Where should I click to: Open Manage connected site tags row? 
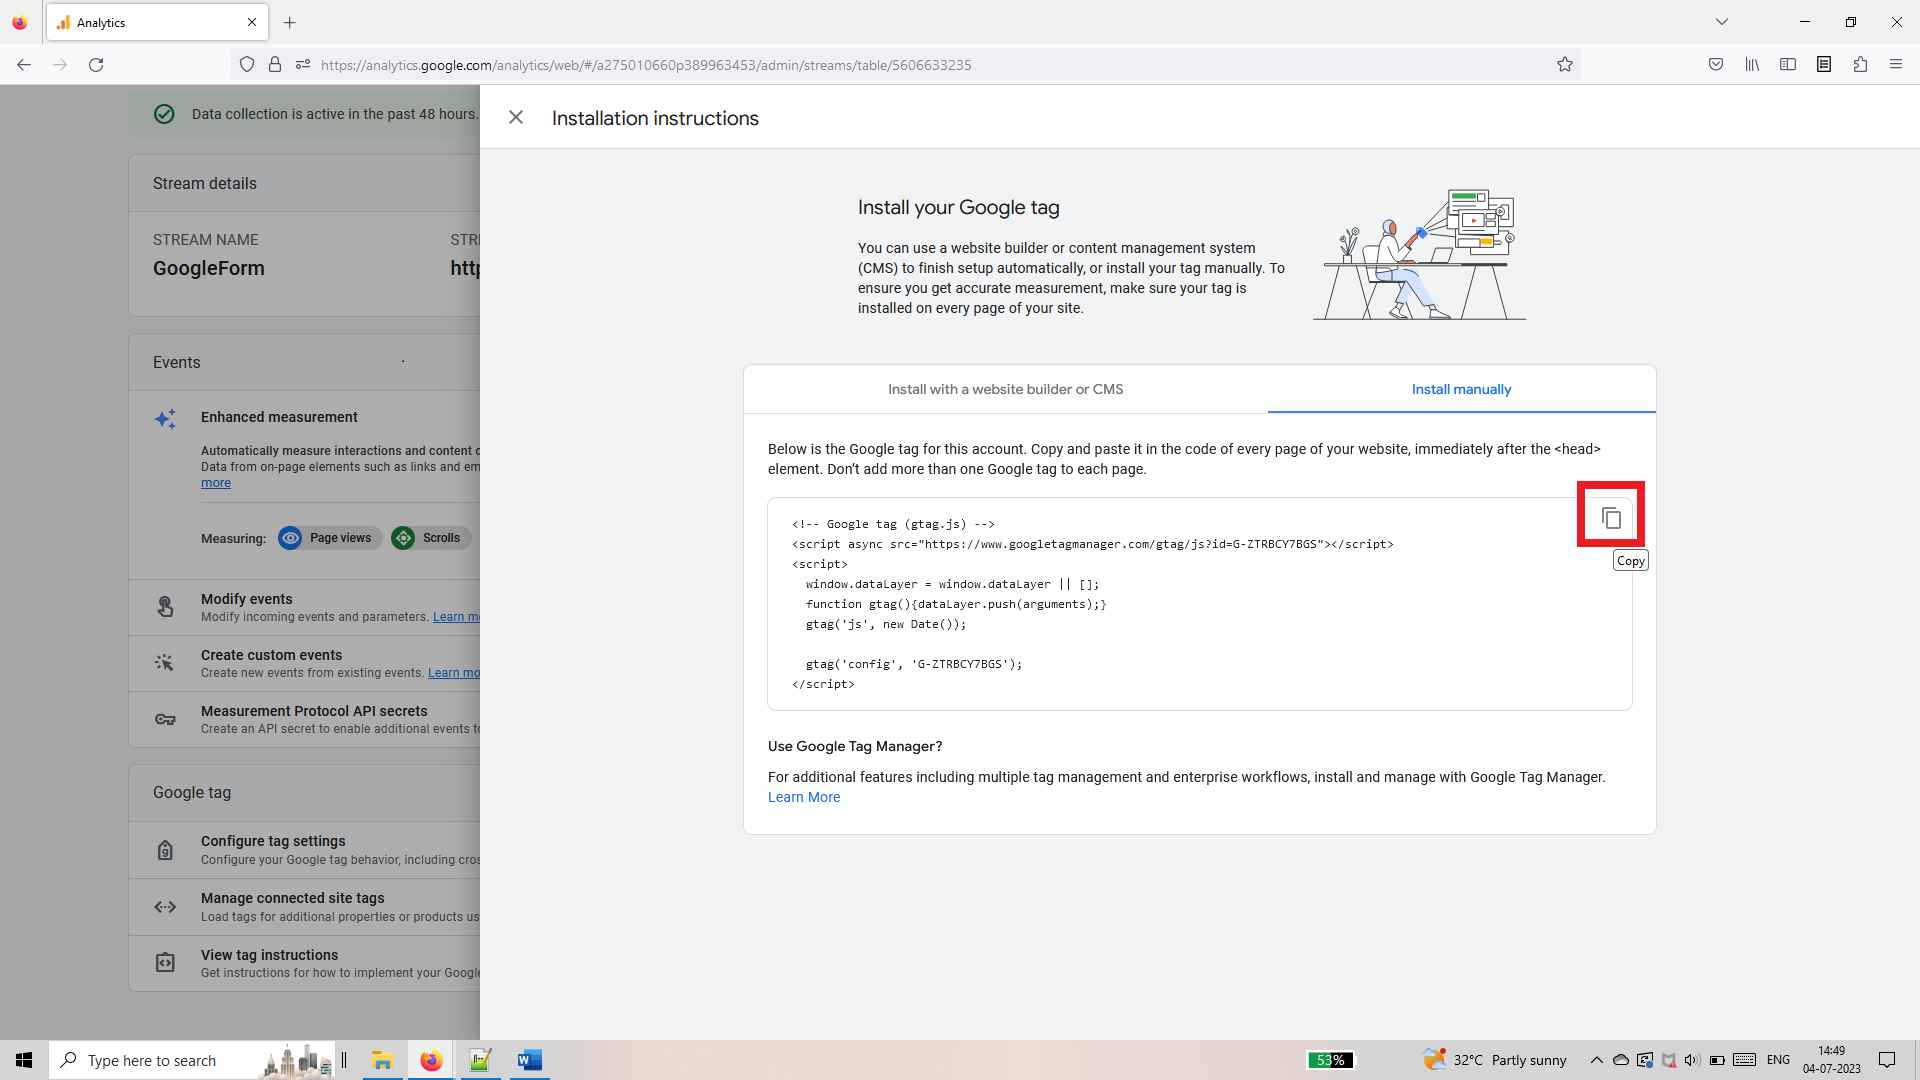(x=305, y=907)
